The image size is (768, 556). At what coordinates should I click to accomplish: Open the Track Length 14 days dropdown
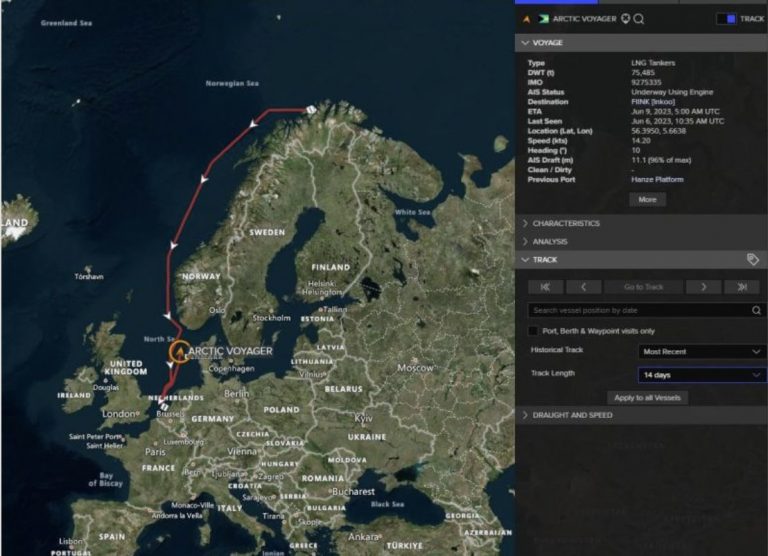(x=702, y=375)
